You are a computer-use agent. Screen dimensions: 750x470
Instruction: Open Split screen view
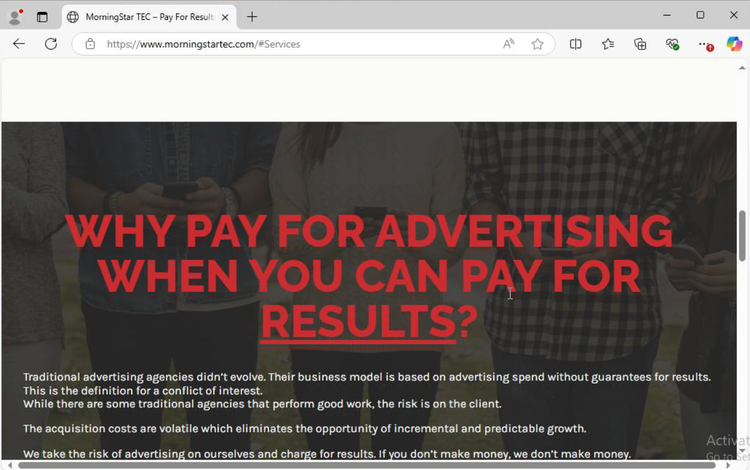576,44
